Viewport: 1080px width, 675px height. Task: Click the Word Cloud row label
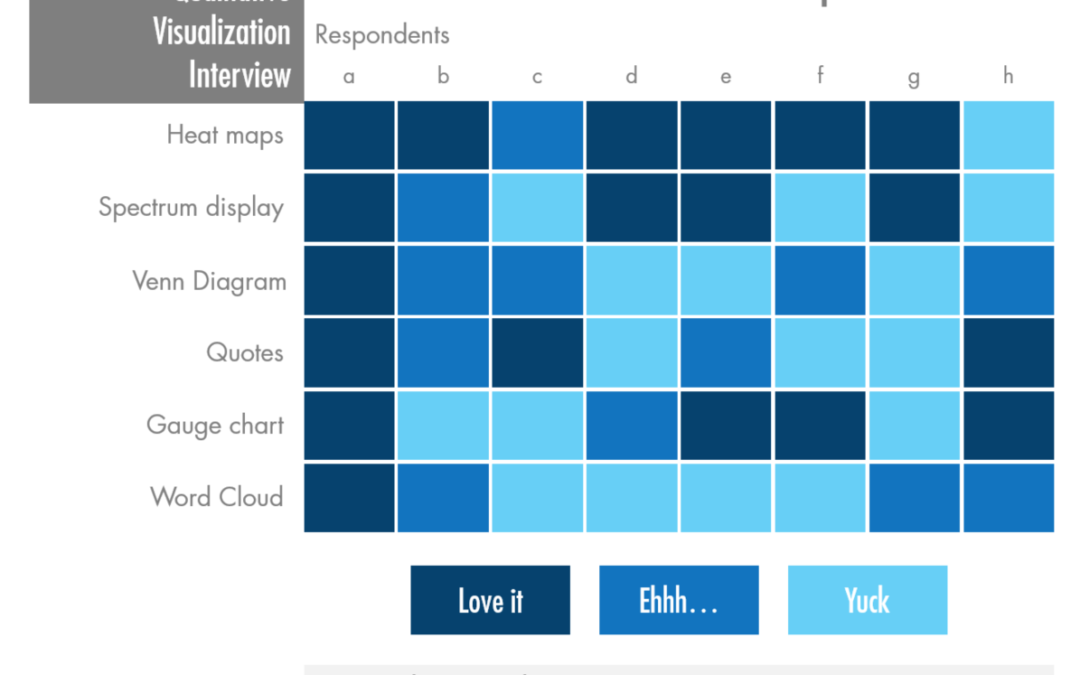coord(217,497)
